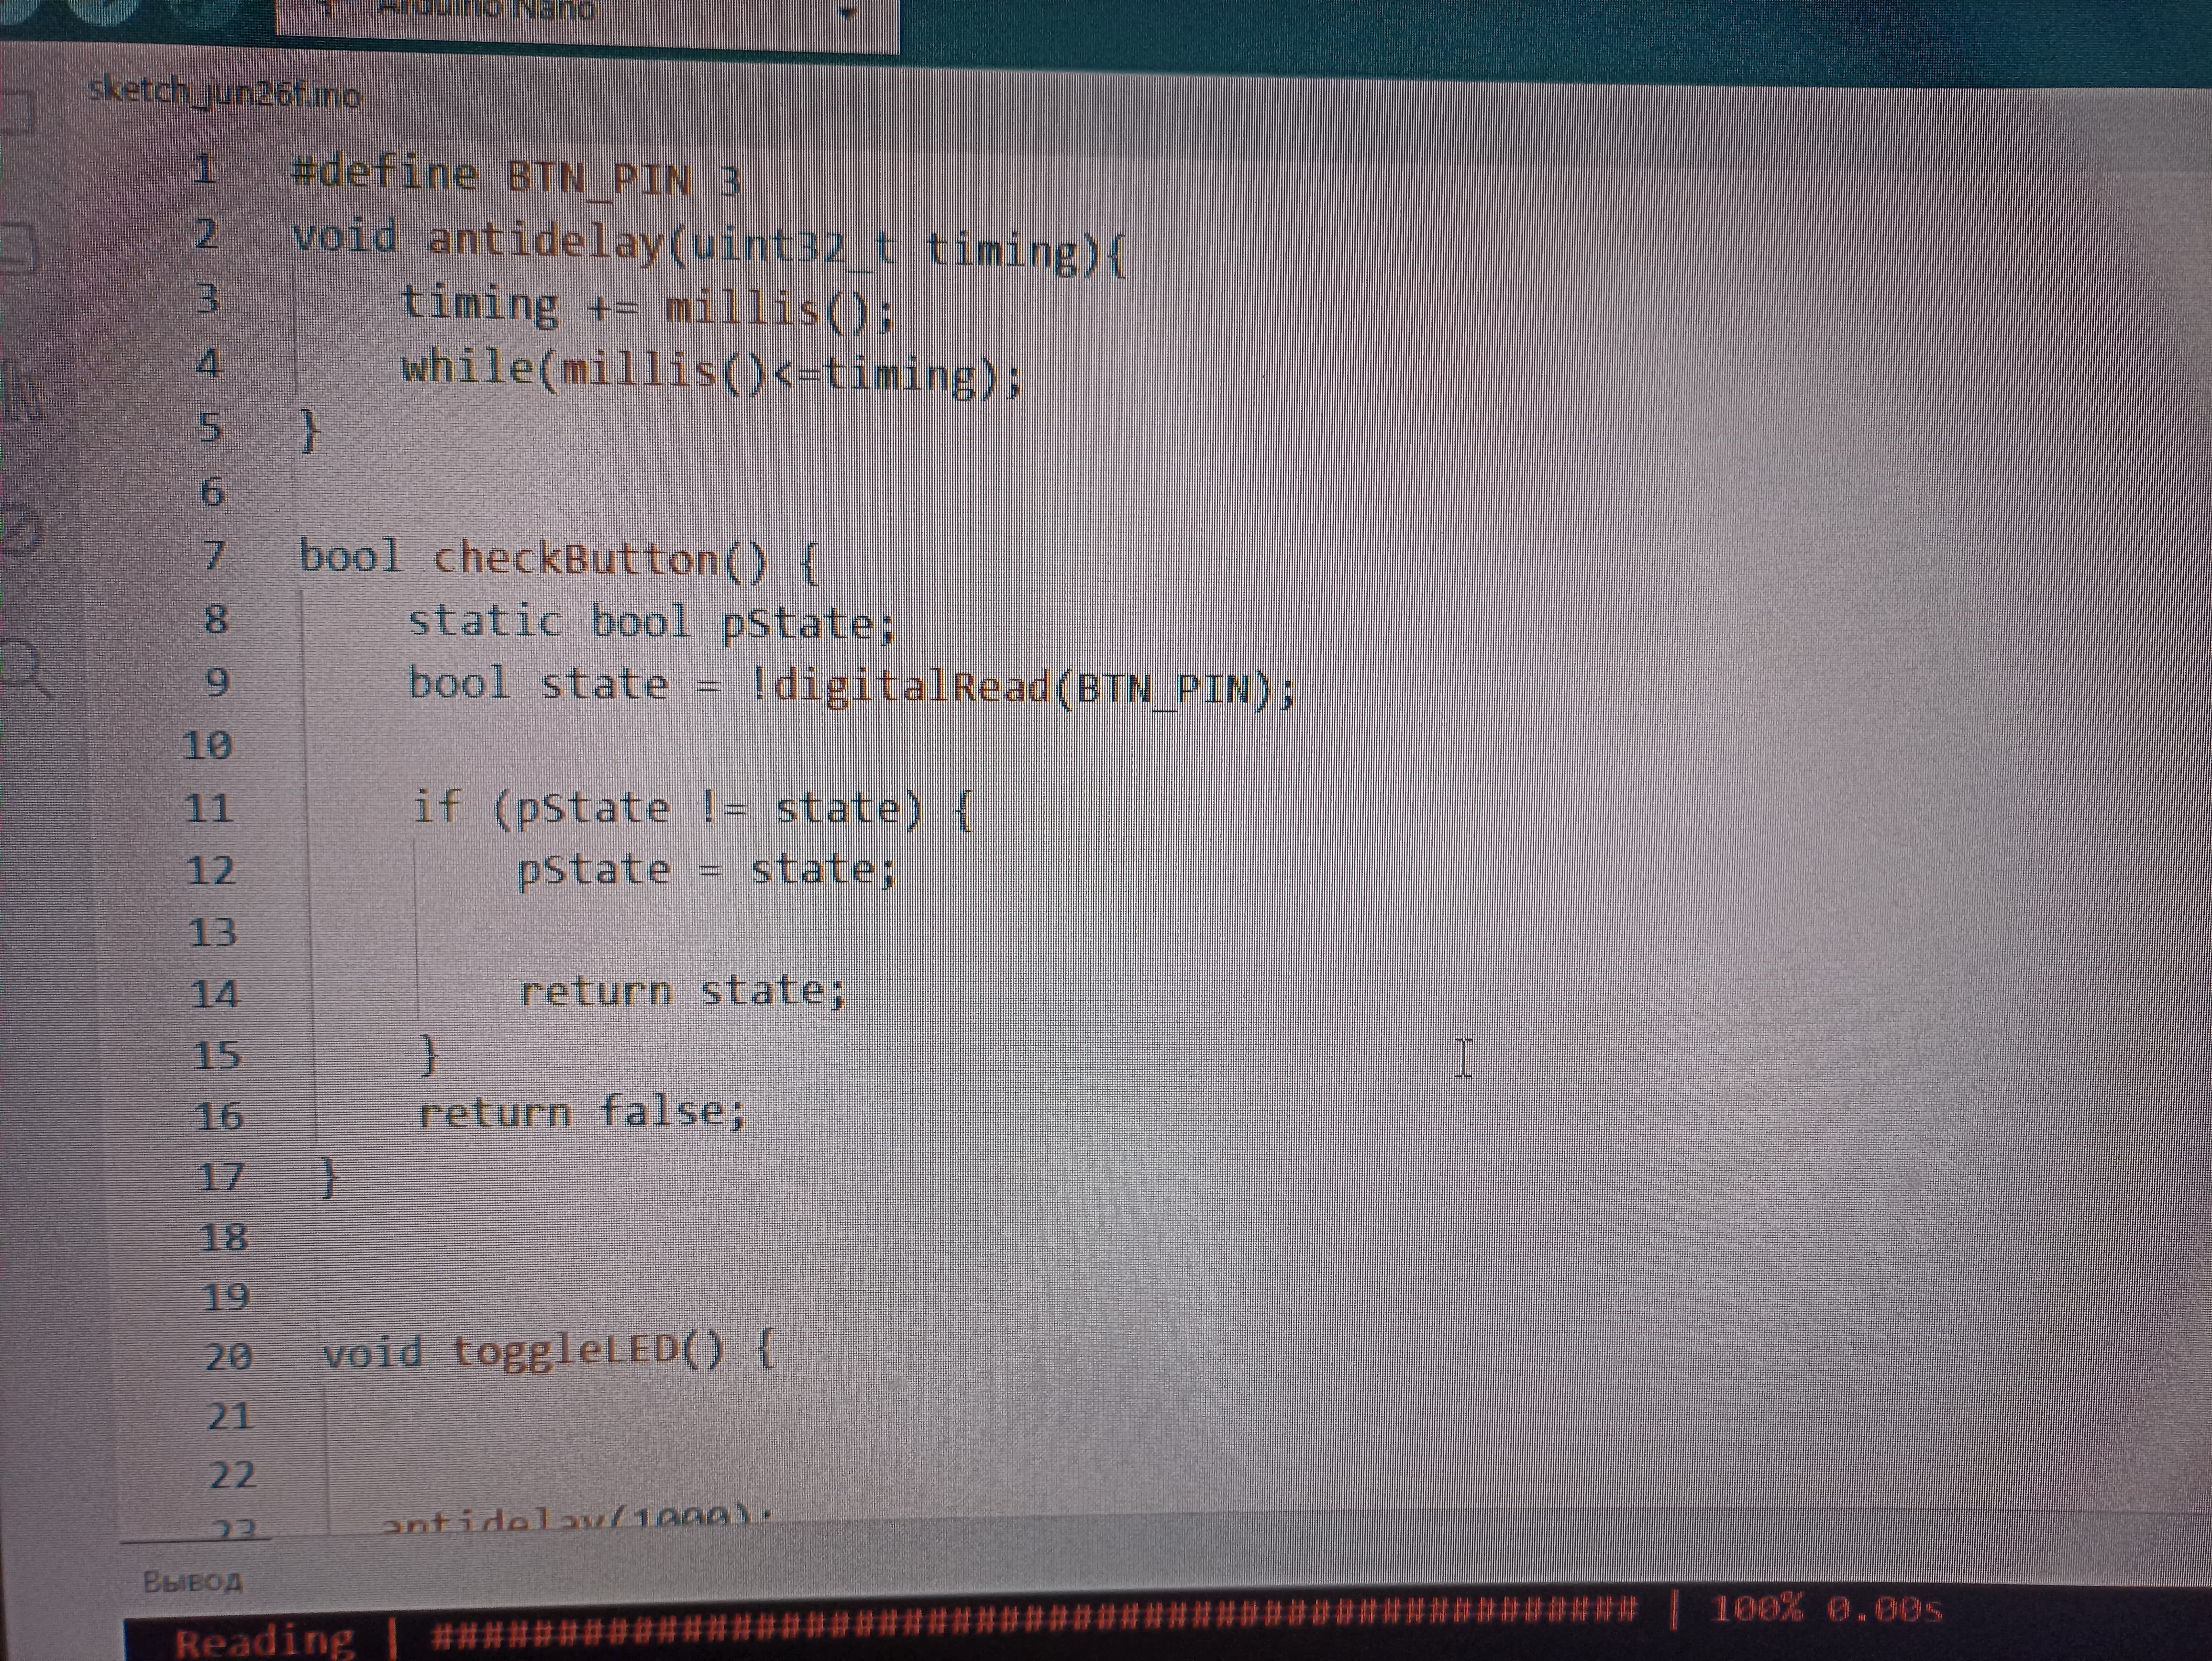Click the closing brace on line 17

(x=330, y=1177)
